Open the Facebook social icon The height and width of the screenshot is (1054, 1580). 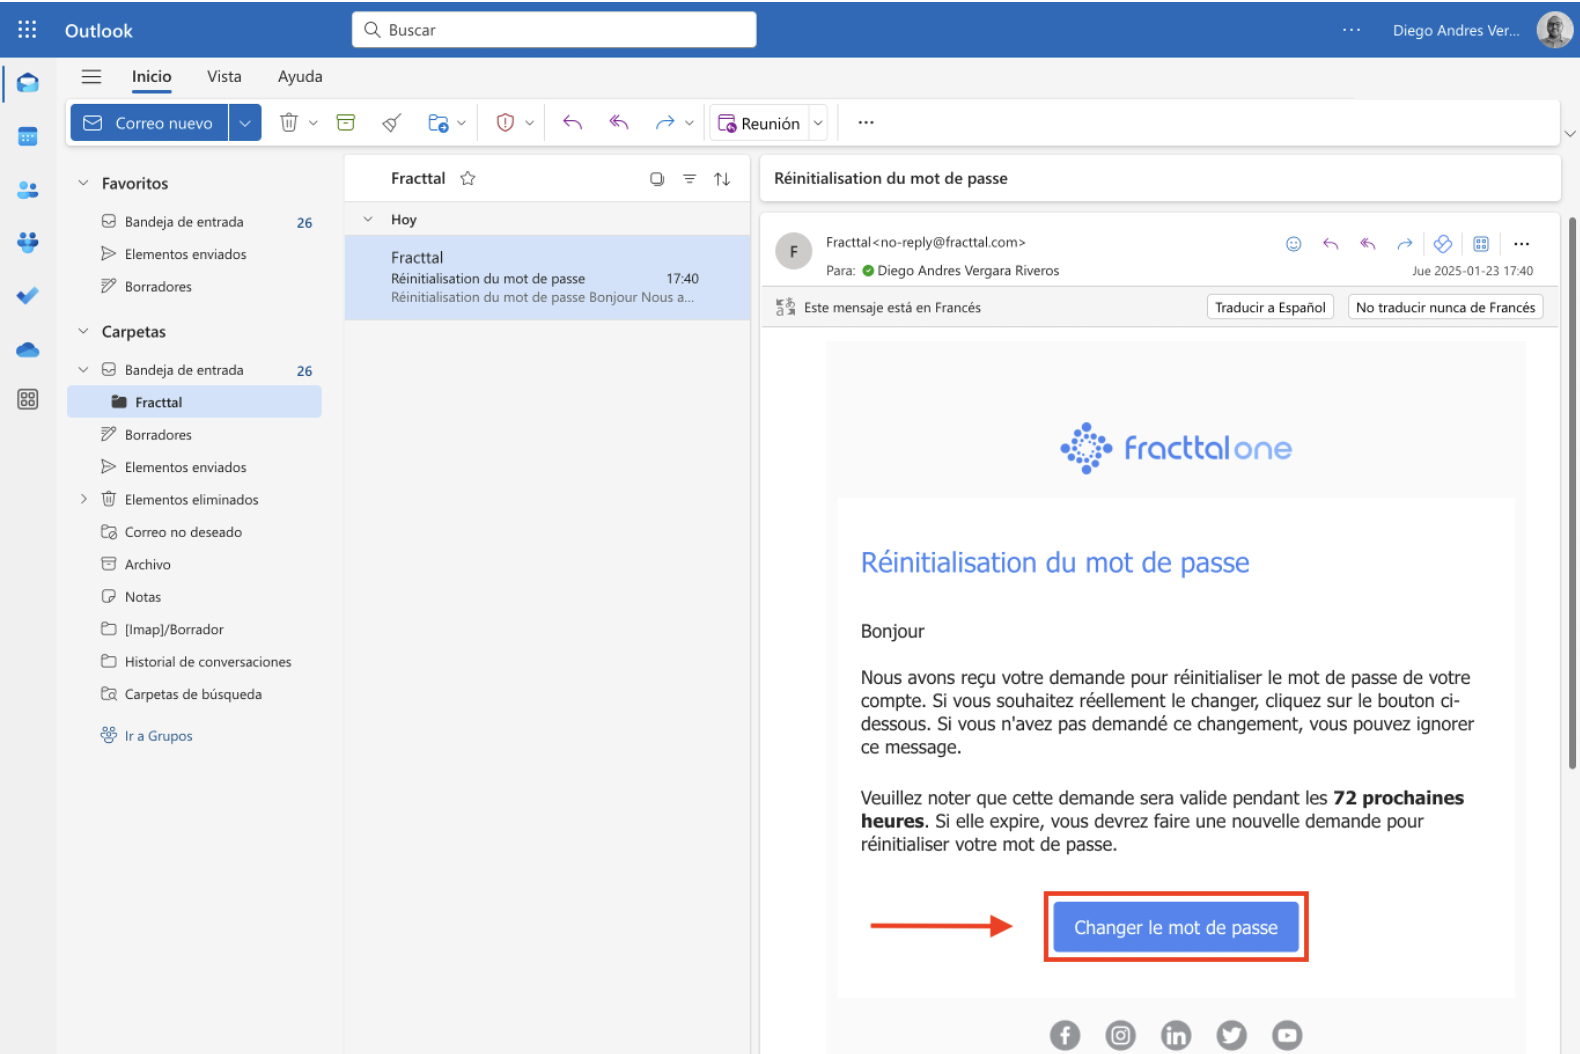[1065, 1035]
